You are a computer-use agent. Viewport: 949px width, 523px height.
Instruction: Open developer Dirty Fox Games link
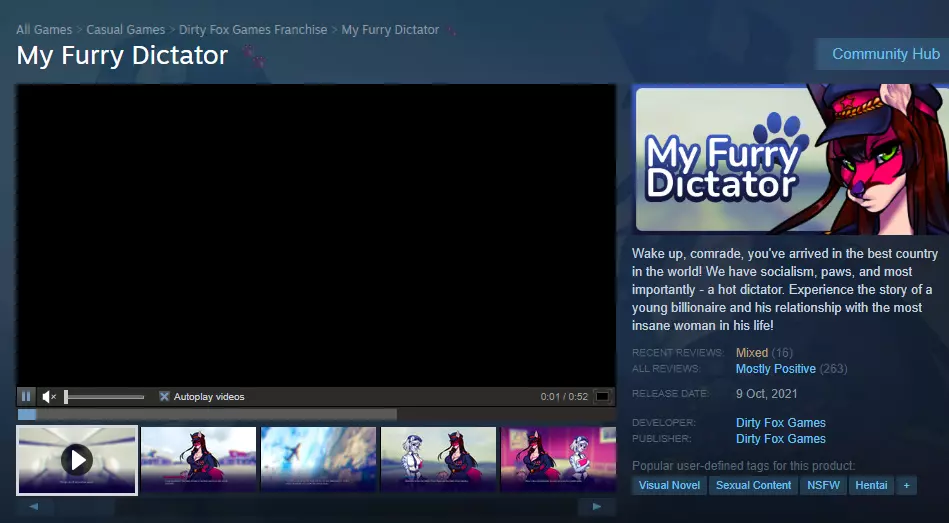(781, 423)
